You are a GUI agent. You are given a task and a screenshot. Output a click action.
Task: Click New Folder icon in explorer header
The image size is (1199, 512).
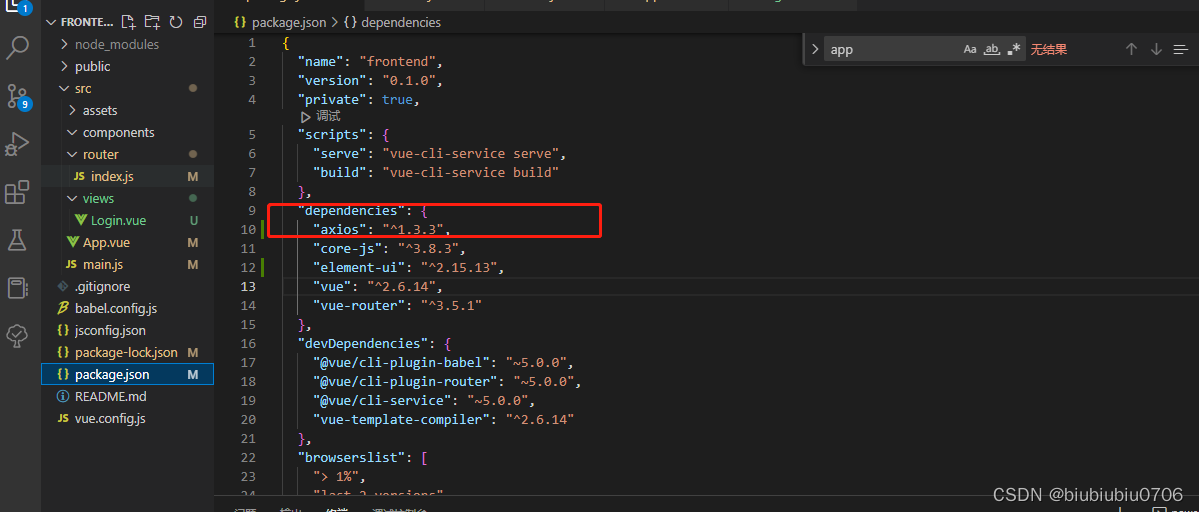152,22
